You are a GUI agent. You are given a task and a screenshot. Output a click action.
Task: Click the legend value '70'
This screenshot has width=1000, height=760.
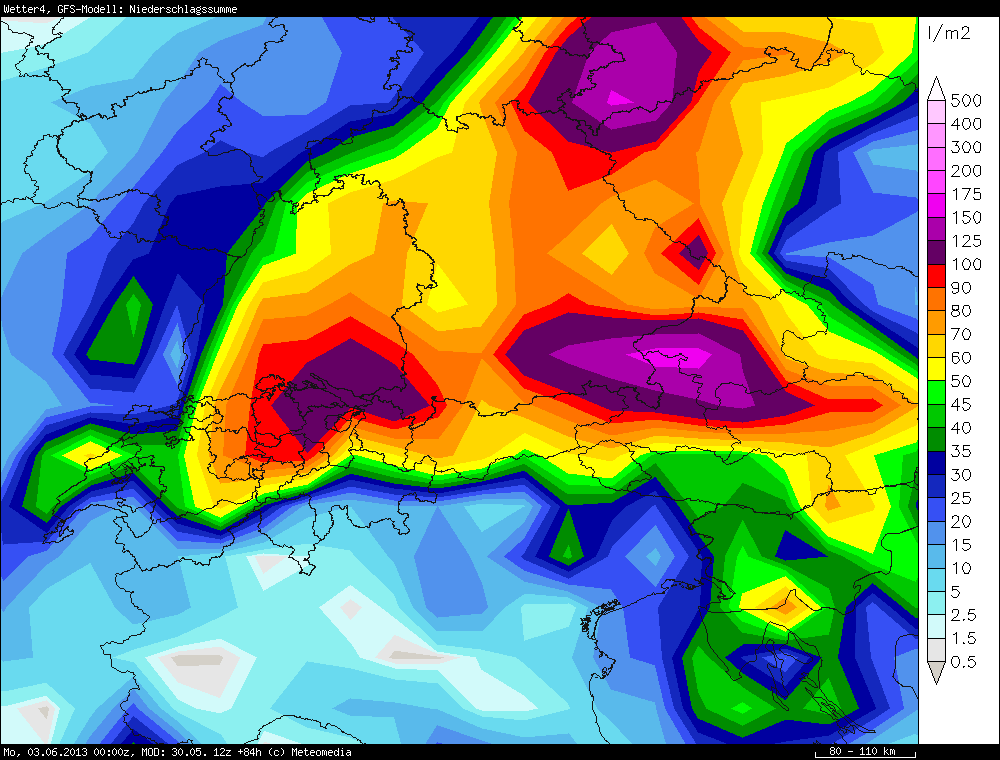point(961,335)
